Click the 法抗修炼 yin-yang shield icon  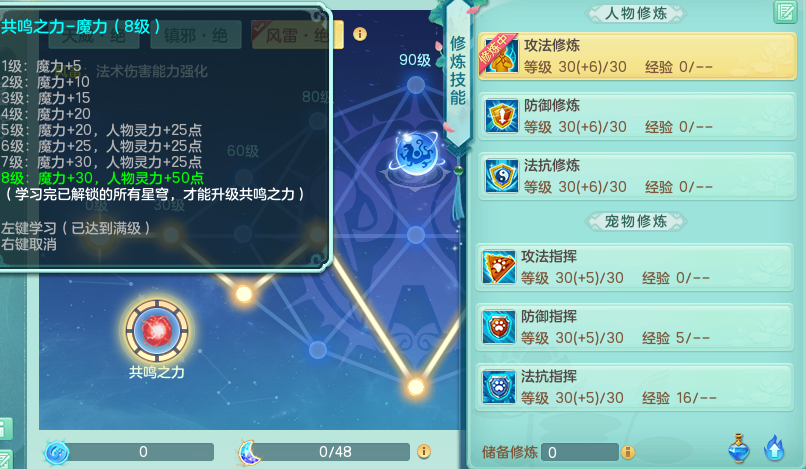click(x=502, y=176)
